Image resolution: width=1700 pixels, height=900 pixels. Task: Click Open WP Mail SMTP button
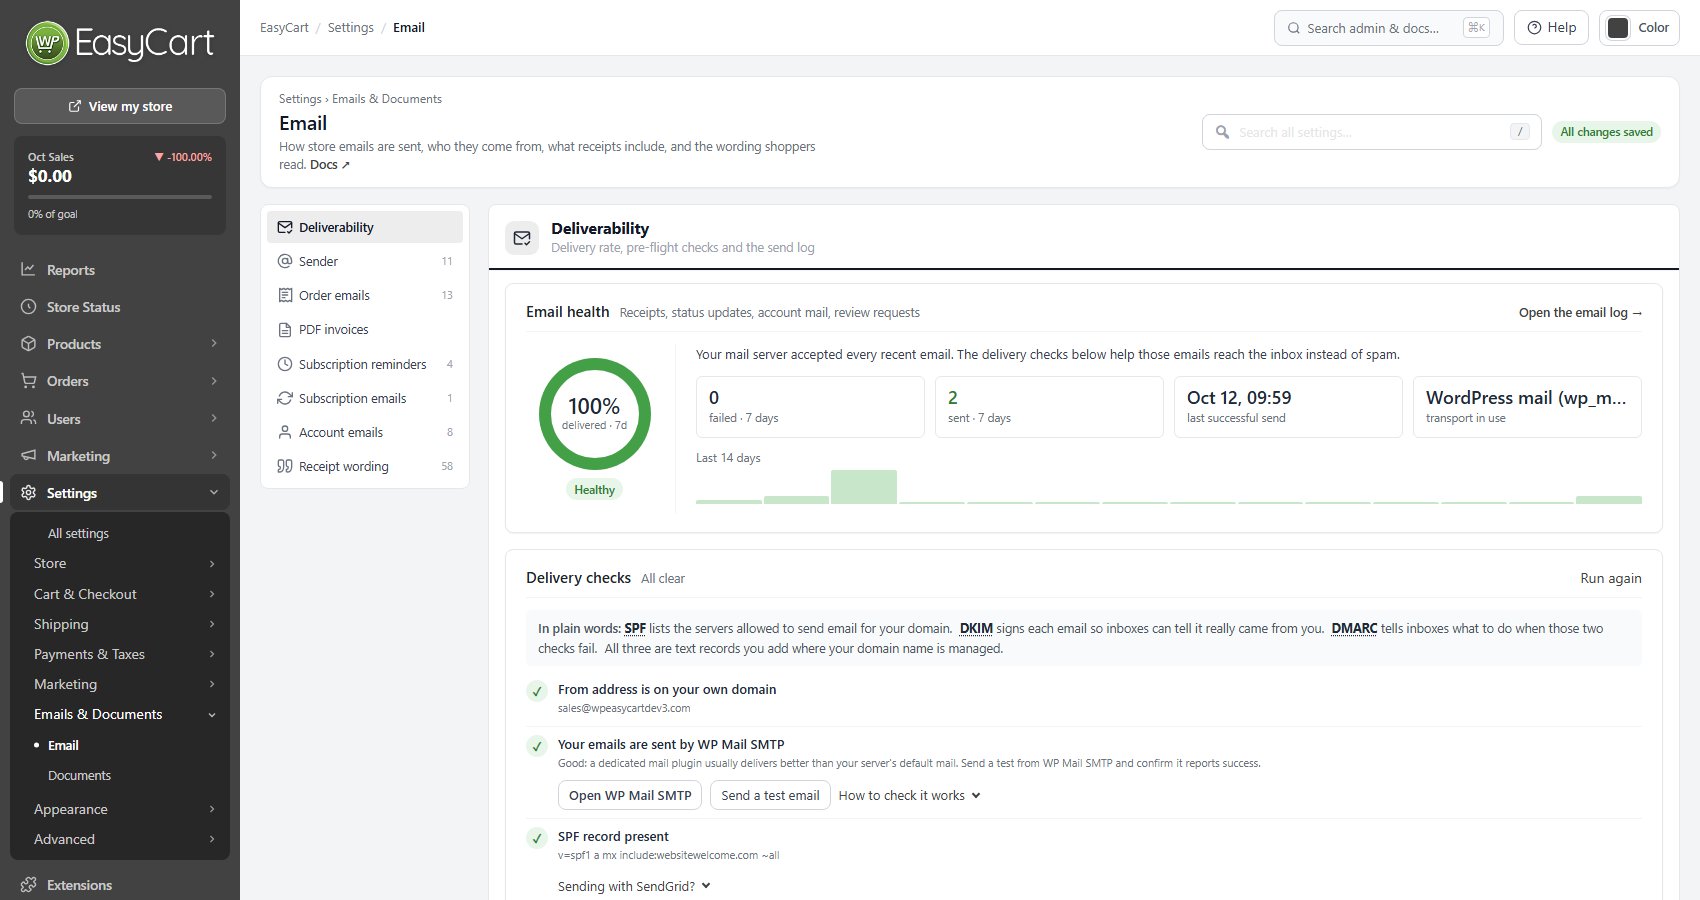pyautogui.click(x=630, y=796)
